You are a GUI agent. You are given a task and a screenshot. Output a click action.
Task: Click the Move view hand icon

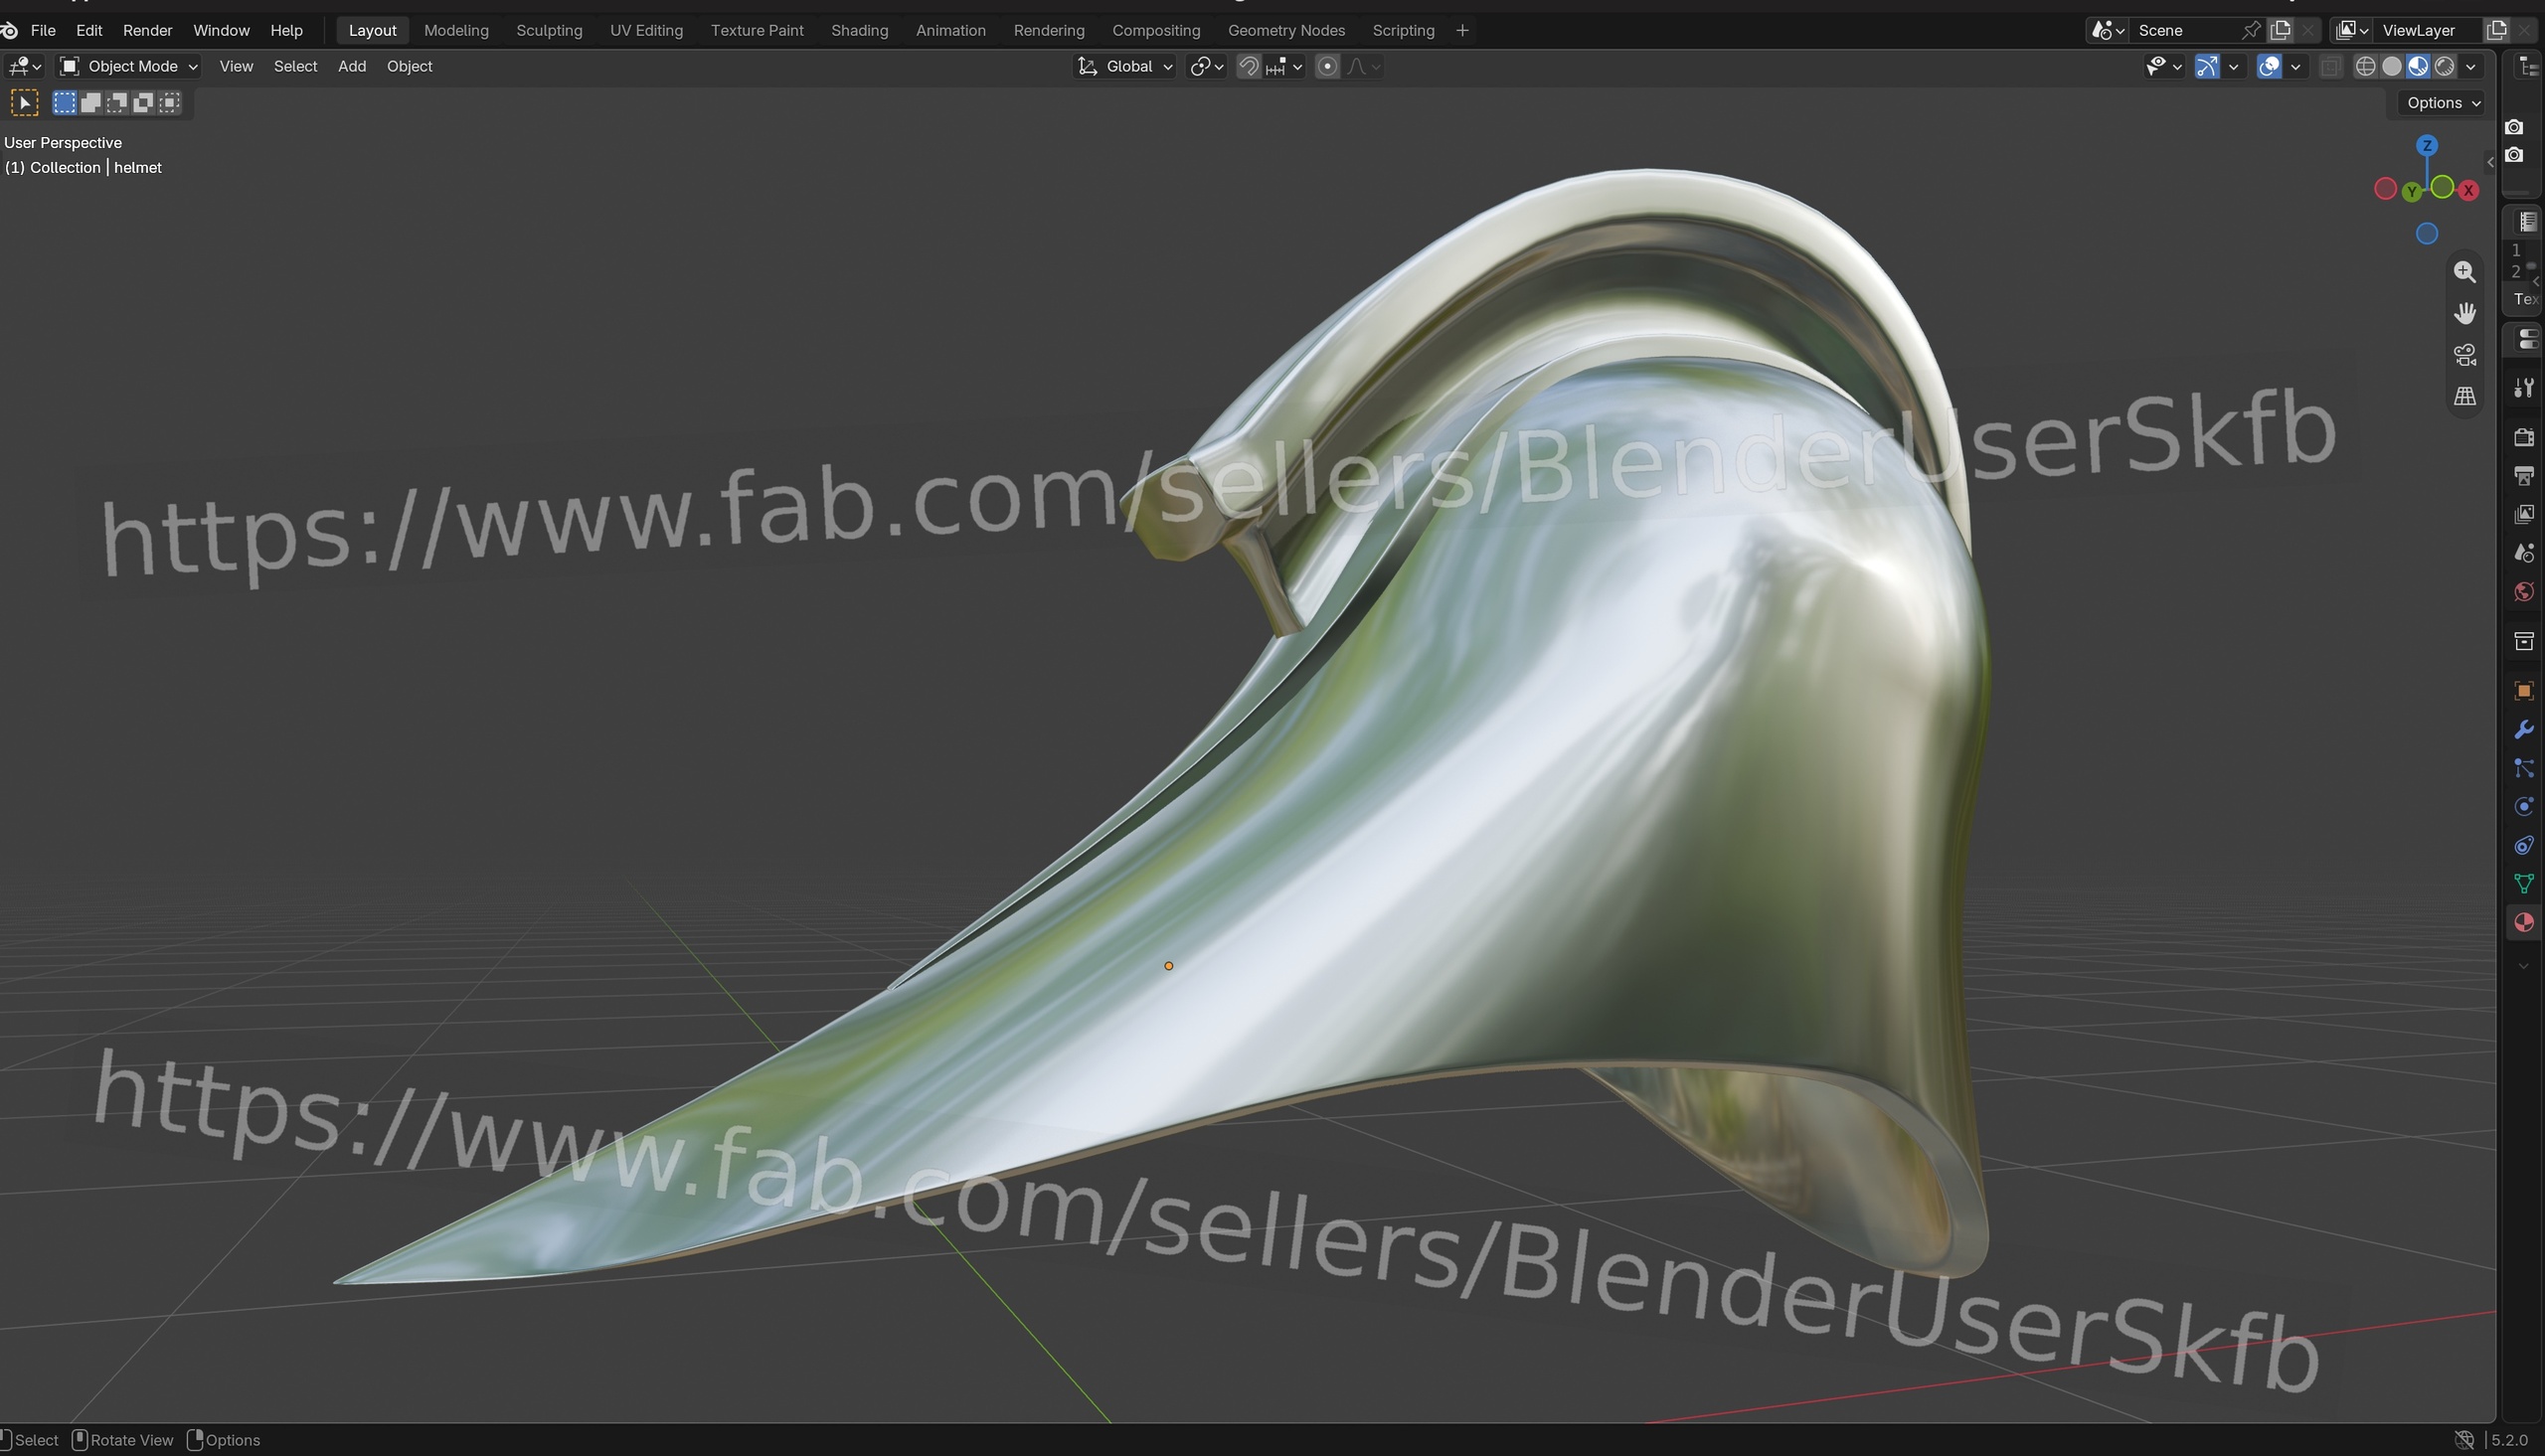[x=2465, y=314]
